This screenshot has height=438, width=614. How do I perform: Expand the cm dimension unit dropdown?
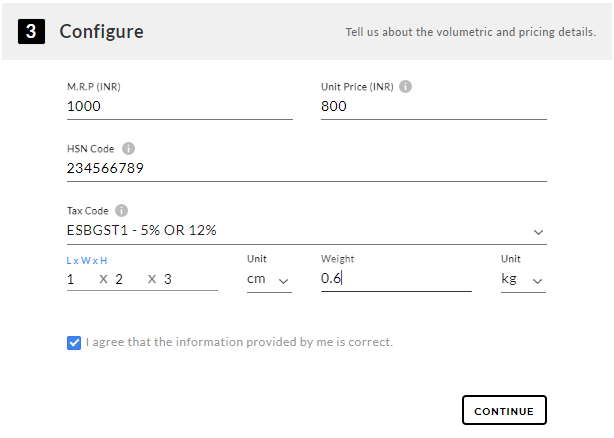tap(269, 279)
